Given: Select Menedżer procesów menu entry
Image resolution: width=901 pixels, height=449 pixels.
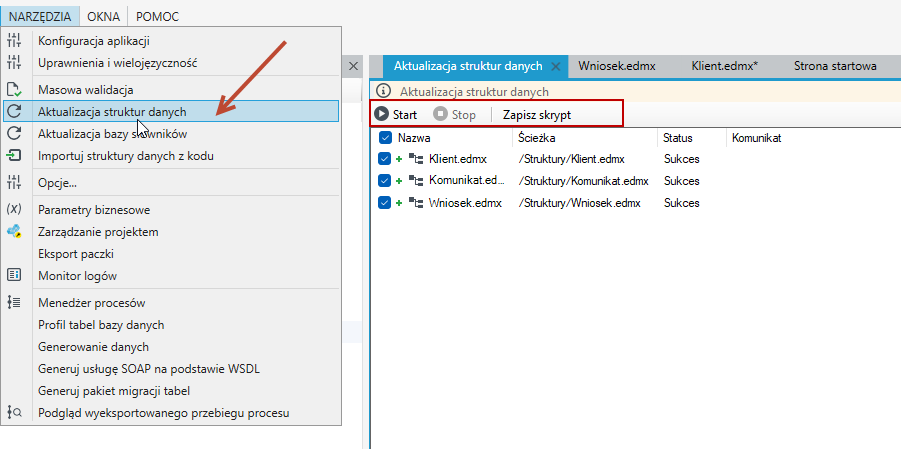Looking at the screenshot, I should [171, 302].
